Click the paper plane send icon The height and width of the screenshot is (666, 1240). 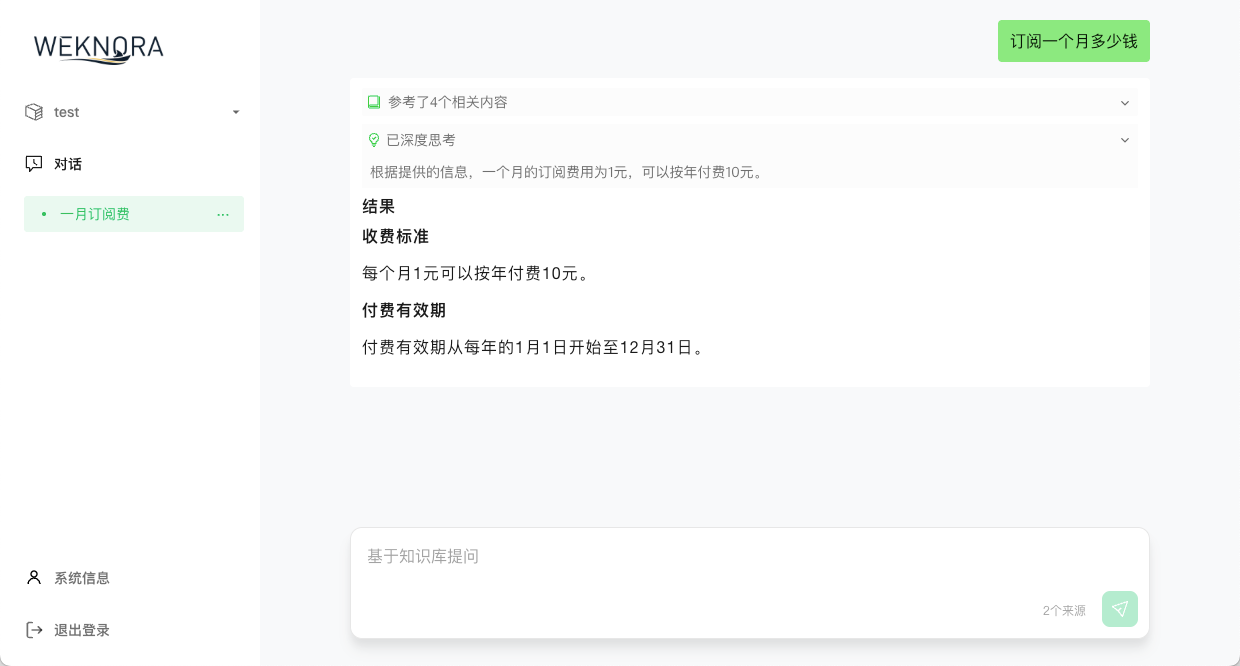tap(1120, 609)
